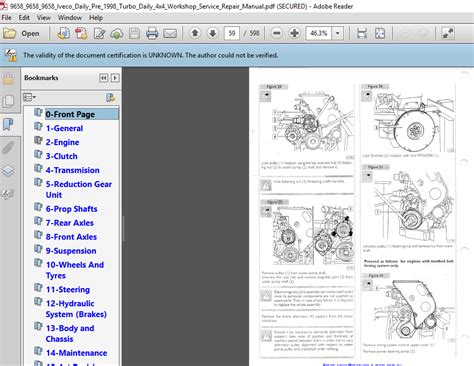This screenshot has height=366, width=474.
Task: Click the security lock panel icon
Action: [8, 79]
